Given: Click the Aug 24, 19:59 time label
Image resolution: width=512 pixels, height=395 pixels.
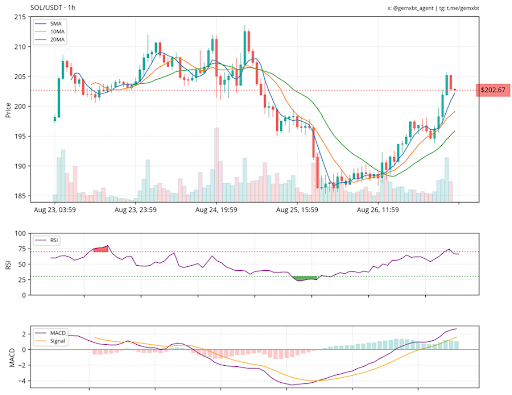Looking at the screenshot, I should click(216, 210).
